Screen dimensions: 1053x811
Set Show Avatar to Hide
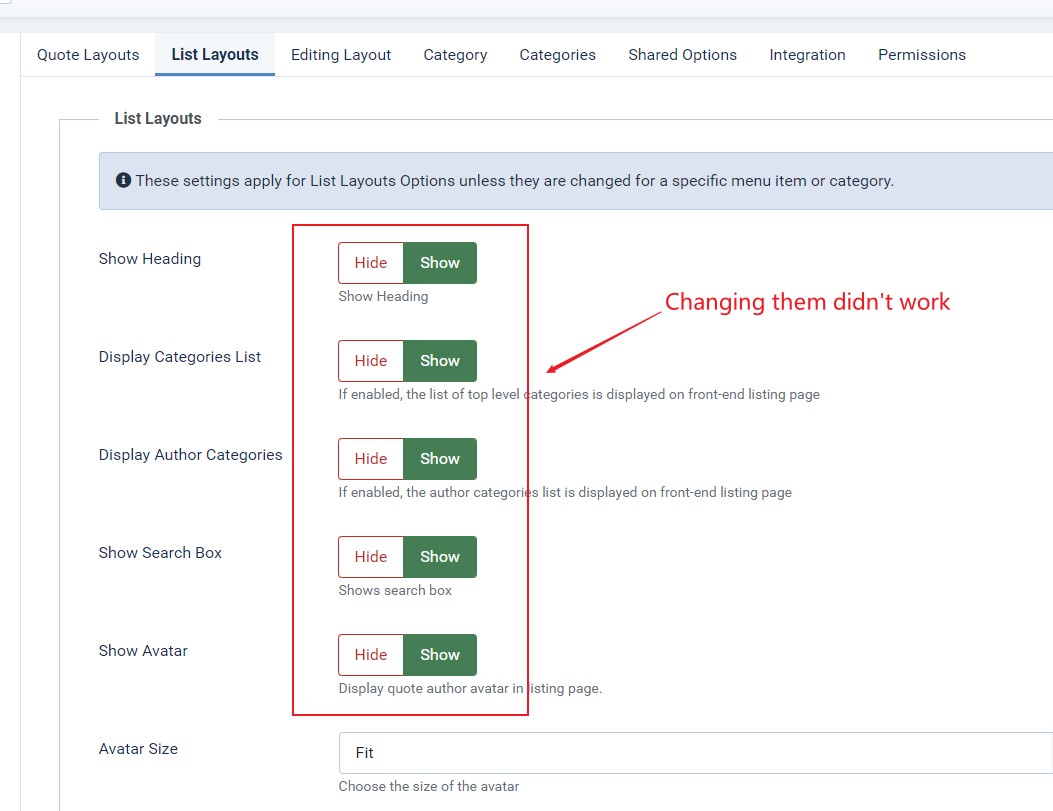pos(371,655)
